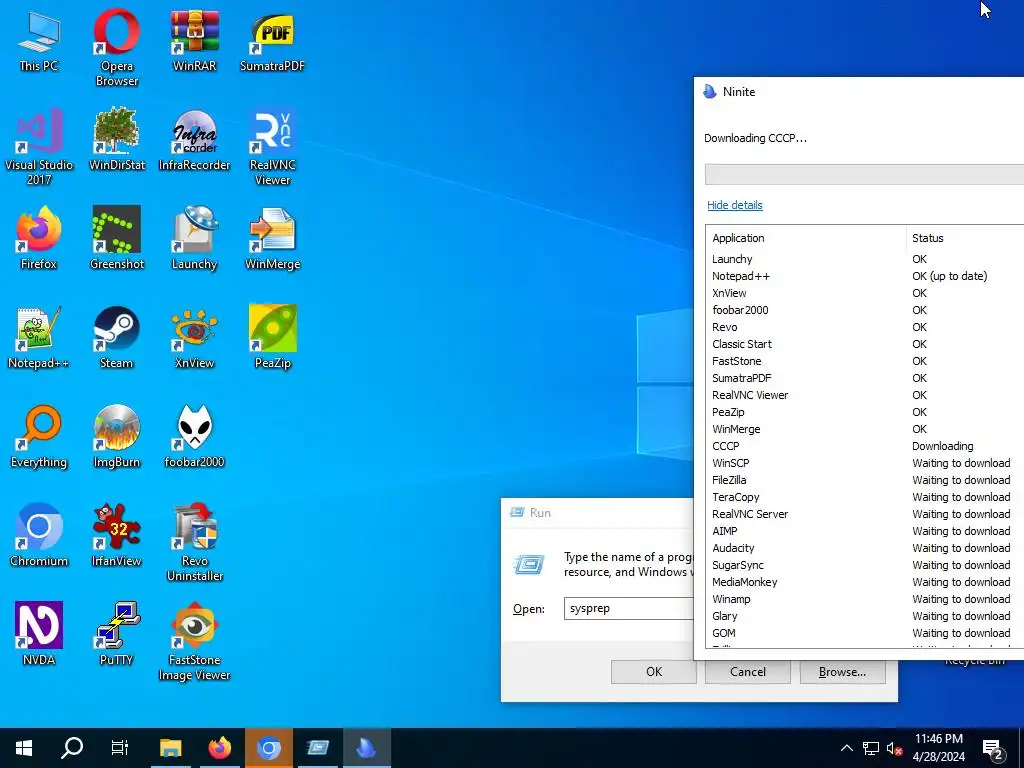Click Cancel in the Run dialog
Viewport: 1024px width, 768px height.
point(748,672)
